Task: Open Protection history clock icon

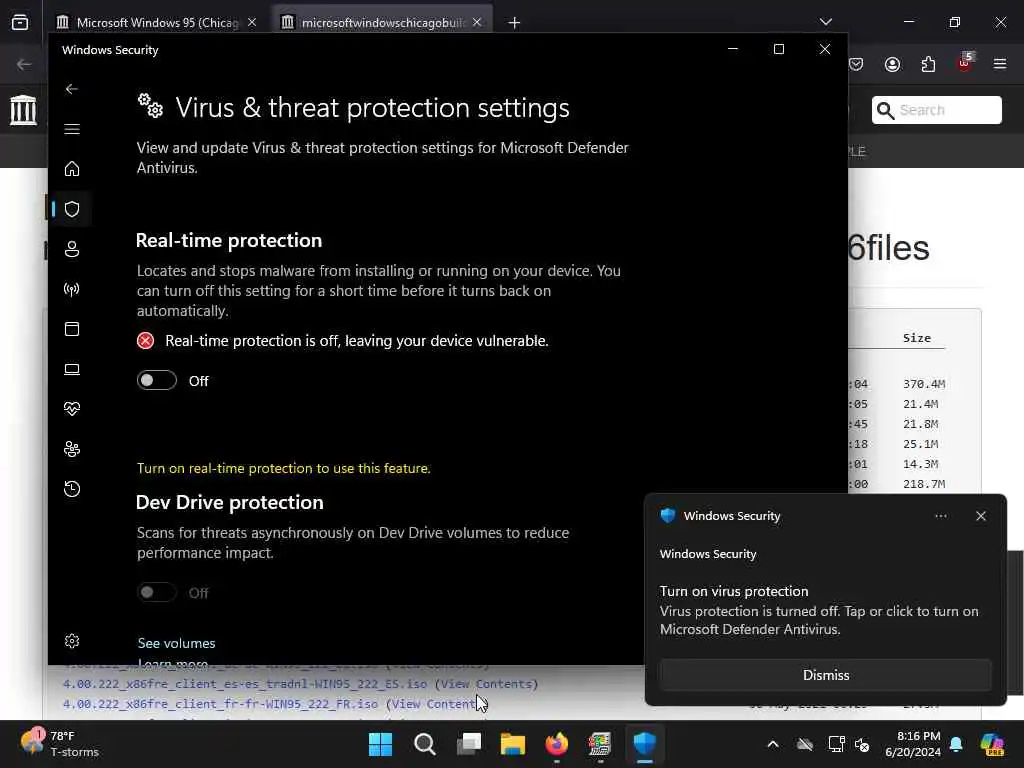Action: [x=72, y=489]
